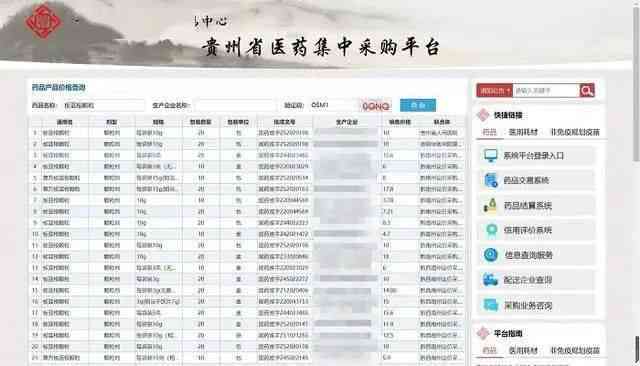Click the 剂型 column header
Screen dimensions: 640x366
pos(111,122)
